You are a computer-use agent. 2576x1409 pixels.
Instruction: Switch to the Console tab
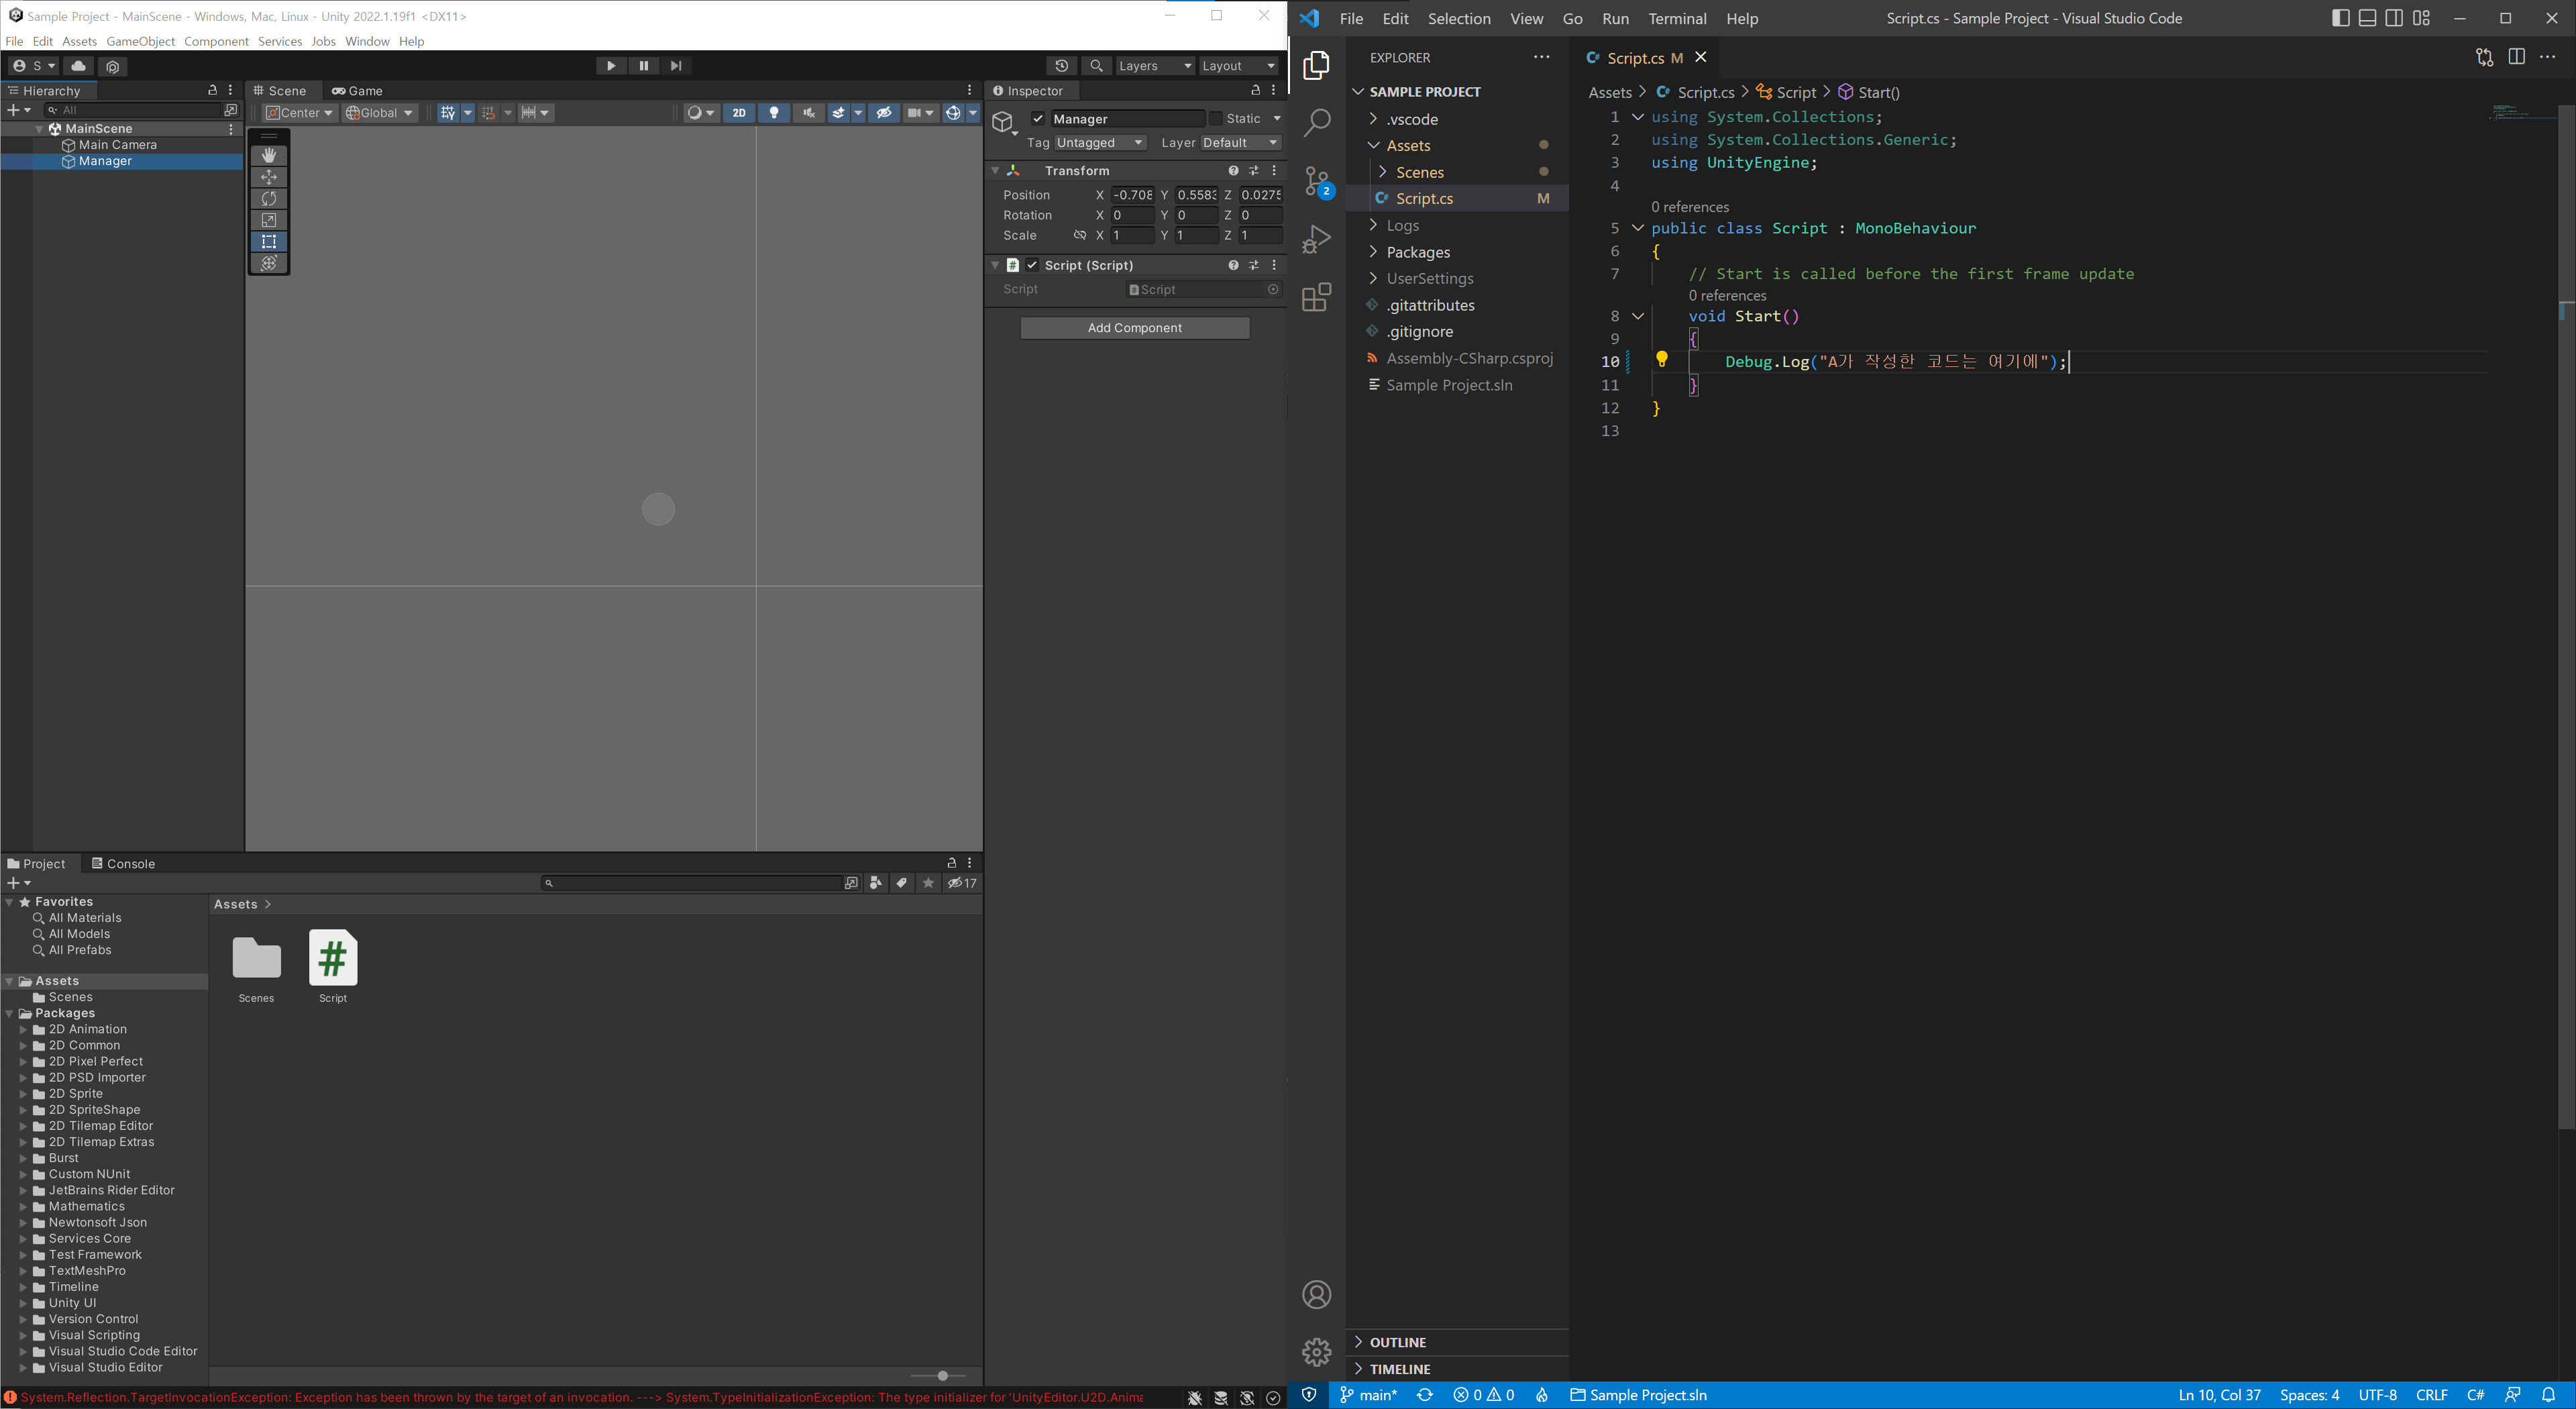pos(123,863)
